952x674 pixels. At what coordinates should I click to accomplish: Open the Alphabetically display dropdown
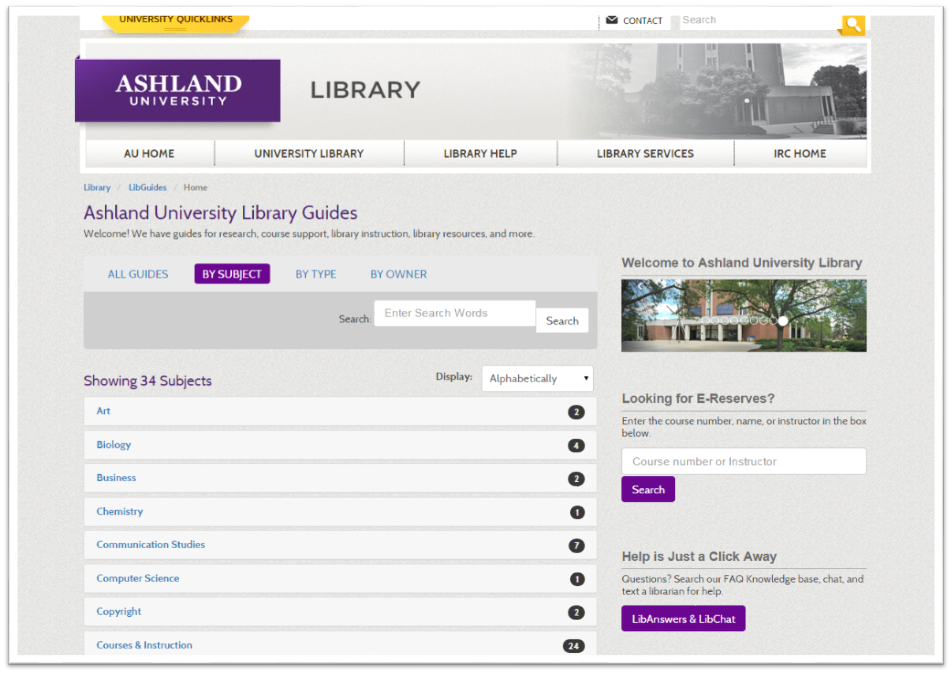tap(537, 378)
